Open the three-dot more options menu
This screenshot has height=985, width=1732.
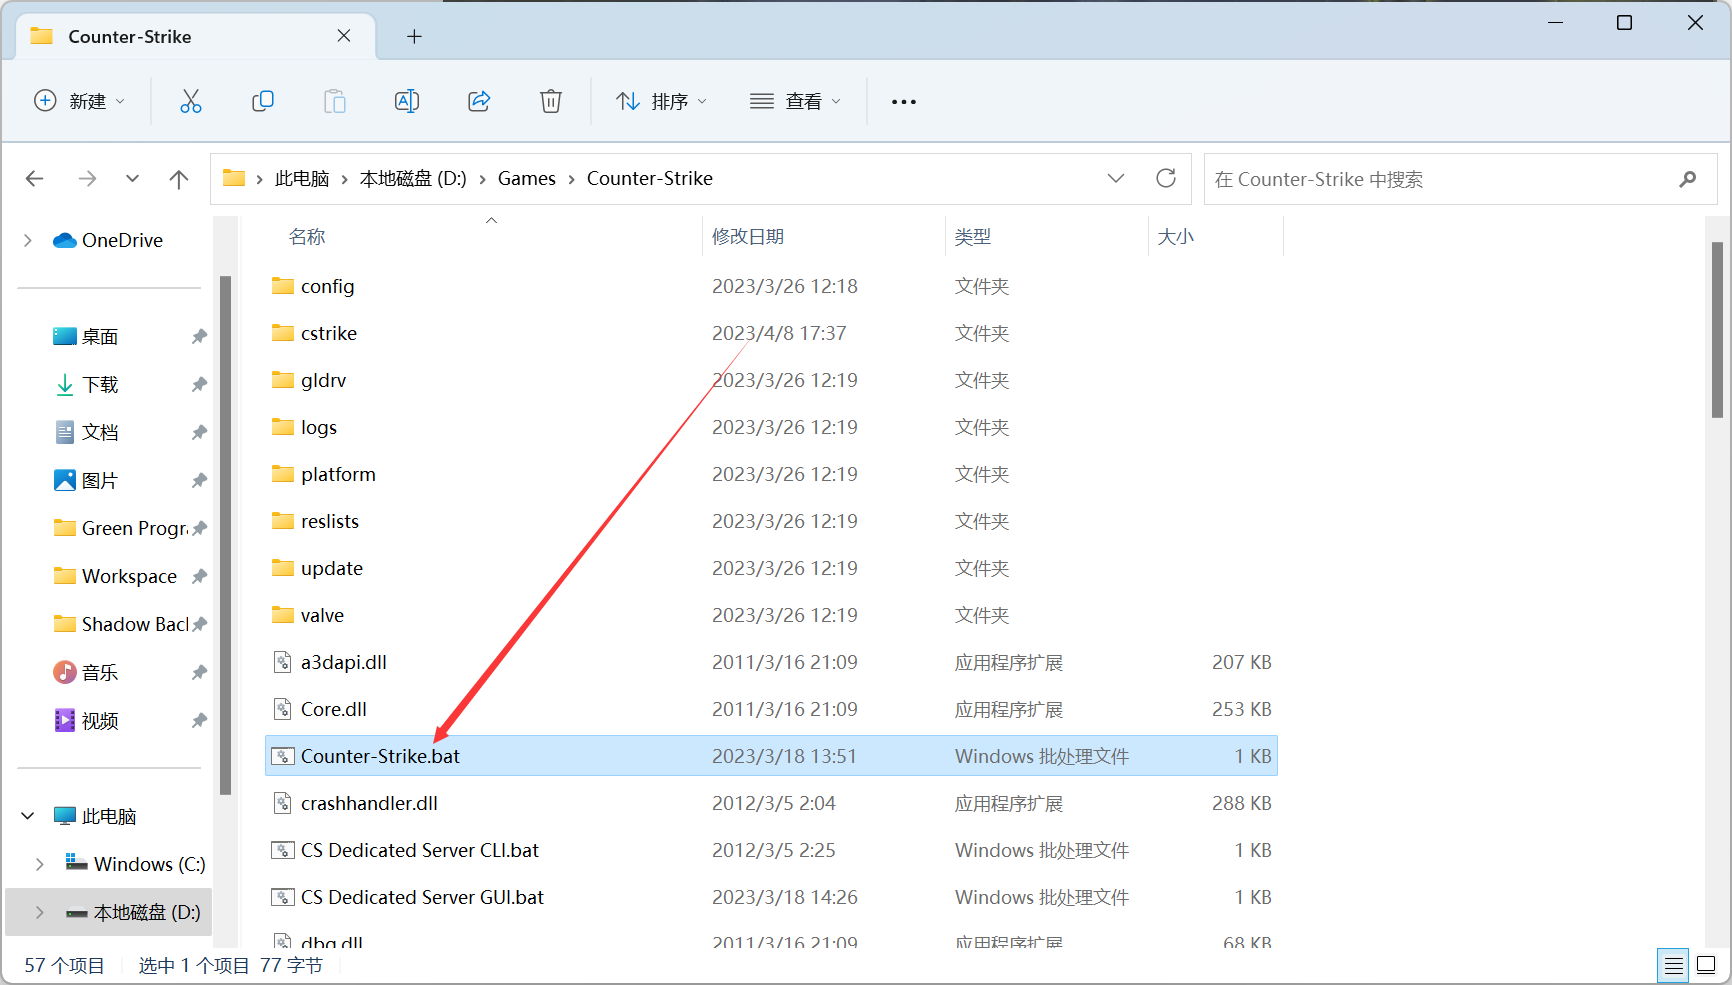[x=904, y=101]
